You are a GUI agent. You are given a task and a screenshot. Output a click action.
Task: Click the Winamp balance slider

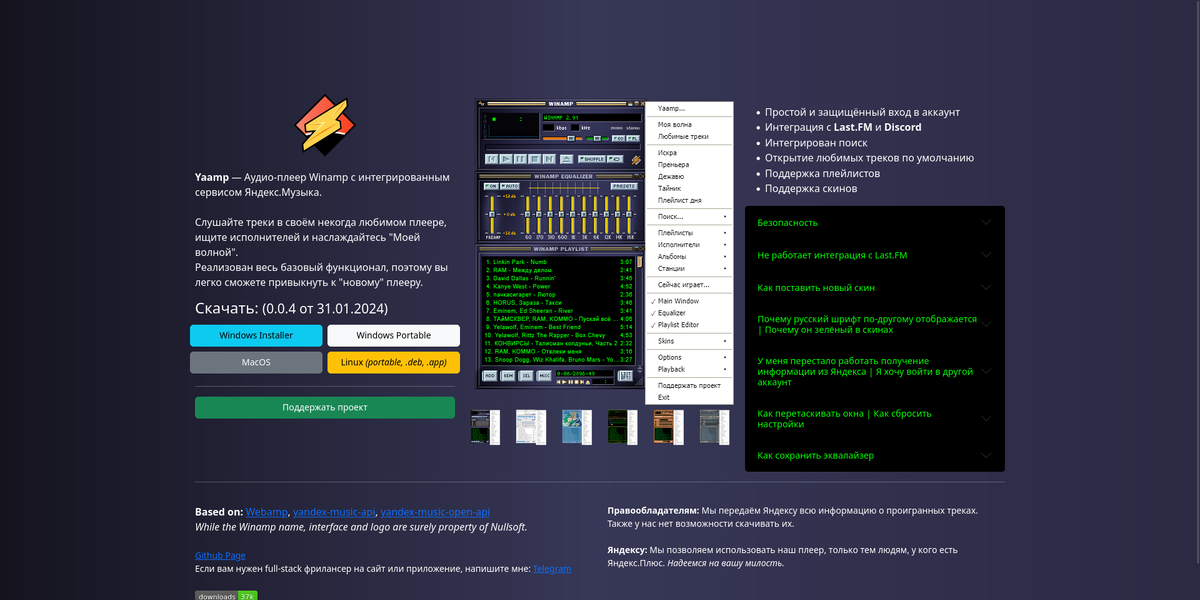597,138
